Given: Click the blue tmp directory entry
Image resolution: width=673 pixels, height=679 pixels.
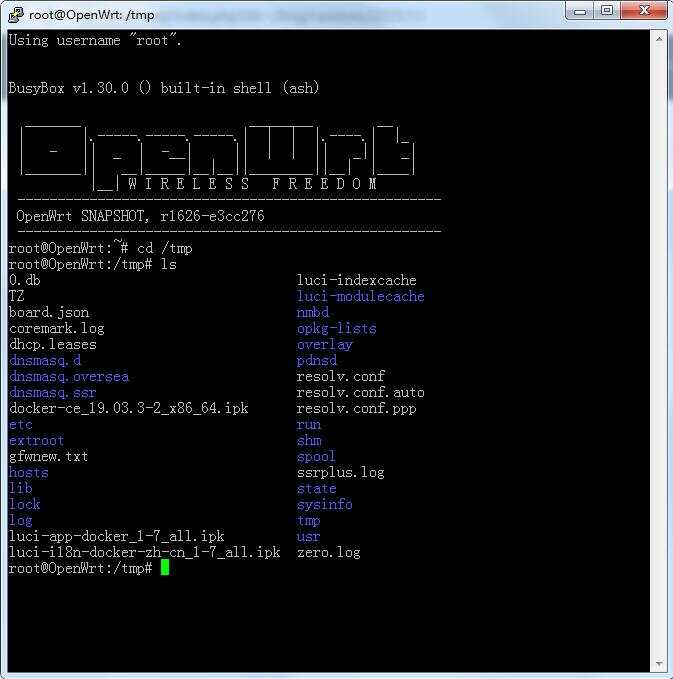Looking at the screenshot, I should [309, 521].
